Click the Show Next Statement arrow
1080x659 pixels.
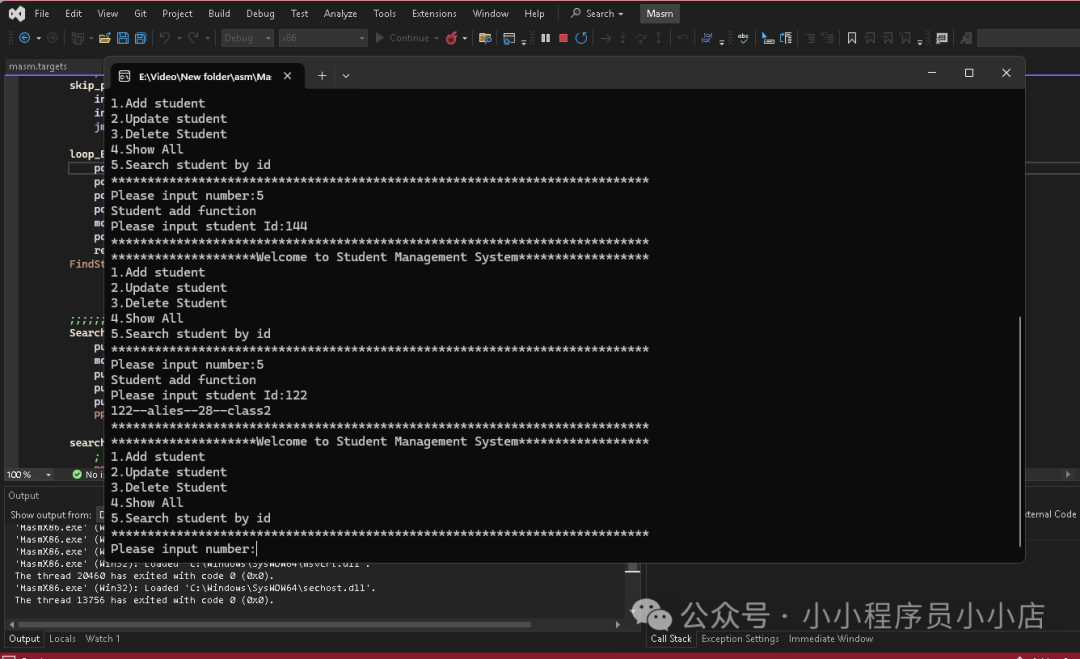tap(605, 38)
